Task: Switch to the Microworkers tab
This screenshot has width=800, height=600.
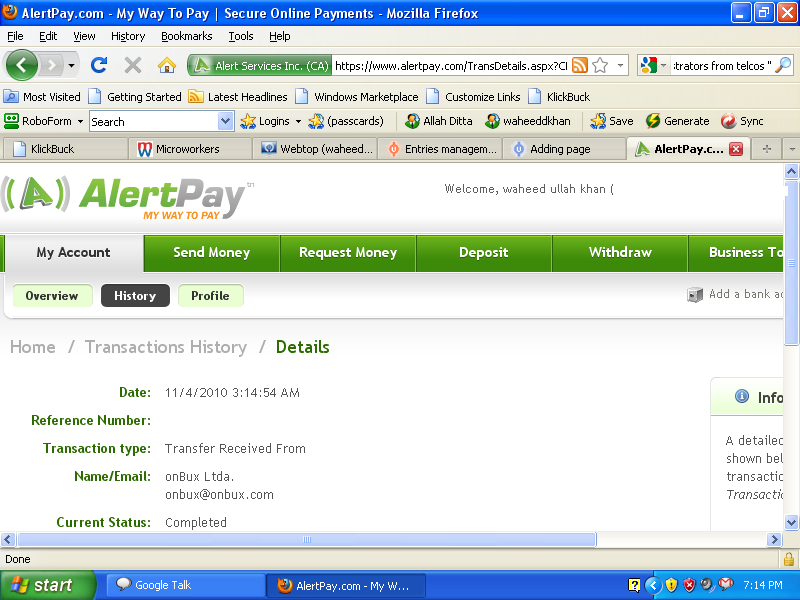Action: 190,148
